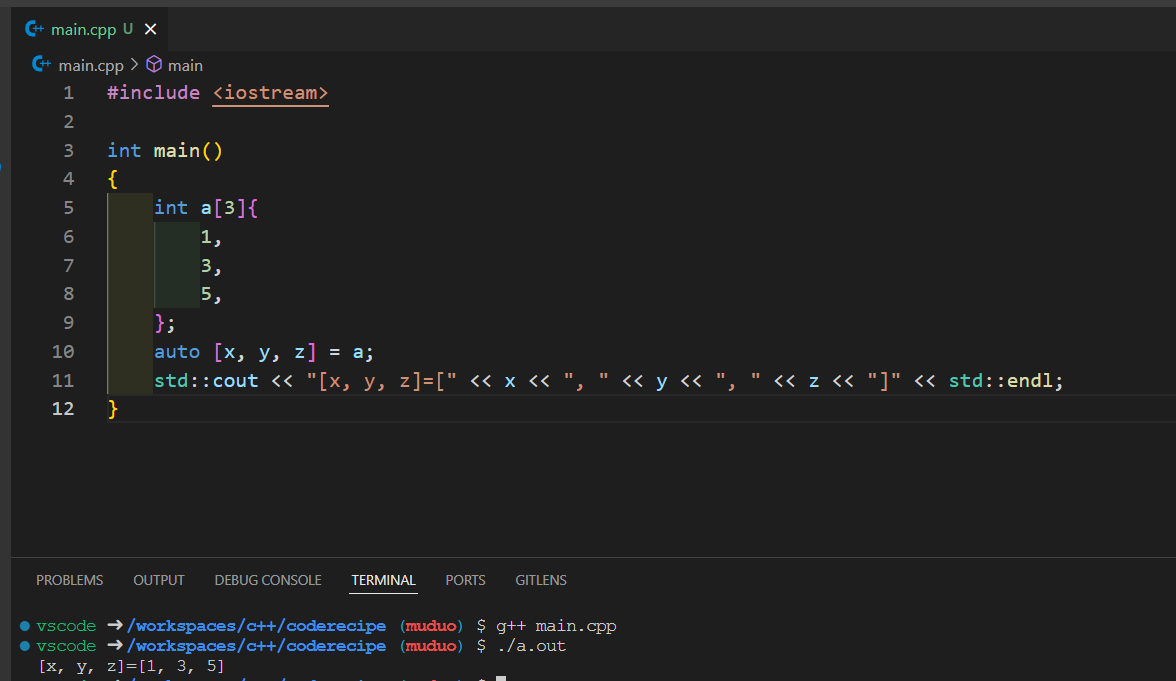Click main.cpp in the breadcrumb path
Viewport: 1176px width, 681px height.
[x=91, y=65]
